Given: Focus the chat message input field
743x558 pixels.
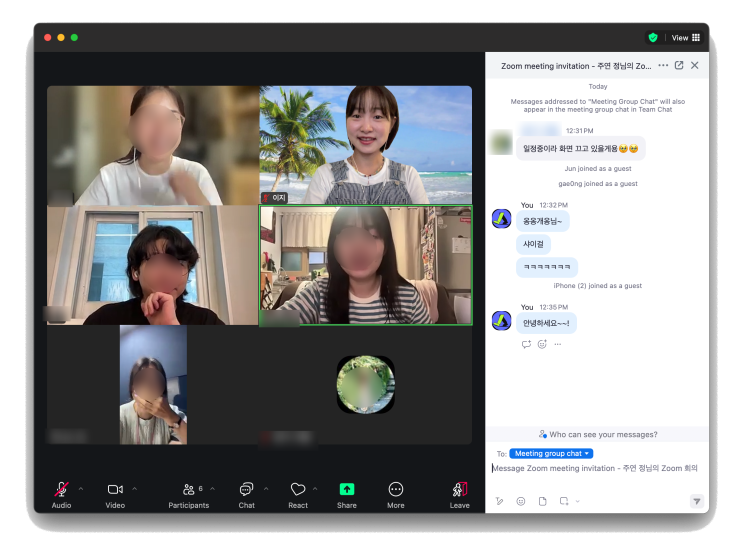Looking at the screenshot, I should [x=595, y=468].
